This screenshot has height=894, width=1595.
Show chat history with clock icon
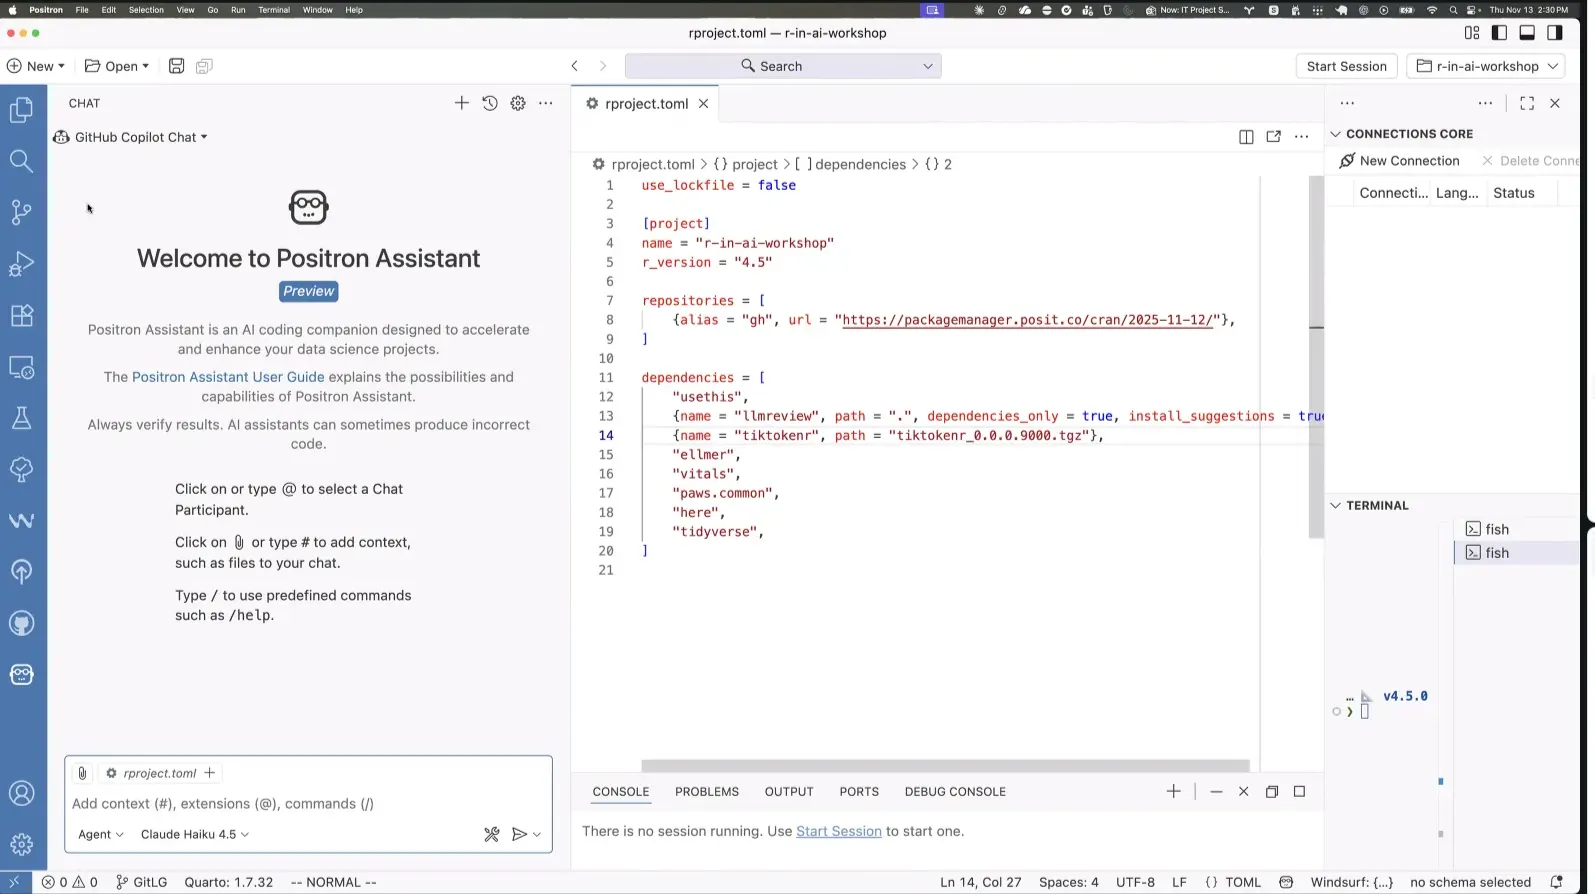click(489, 103)
